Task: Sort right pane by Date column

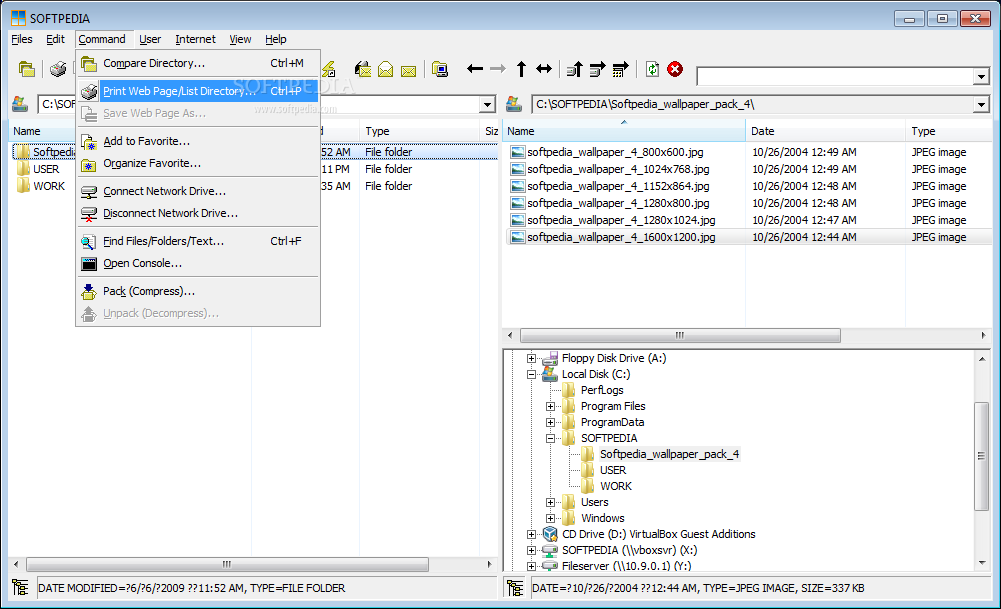Action: tap(825, 131)
